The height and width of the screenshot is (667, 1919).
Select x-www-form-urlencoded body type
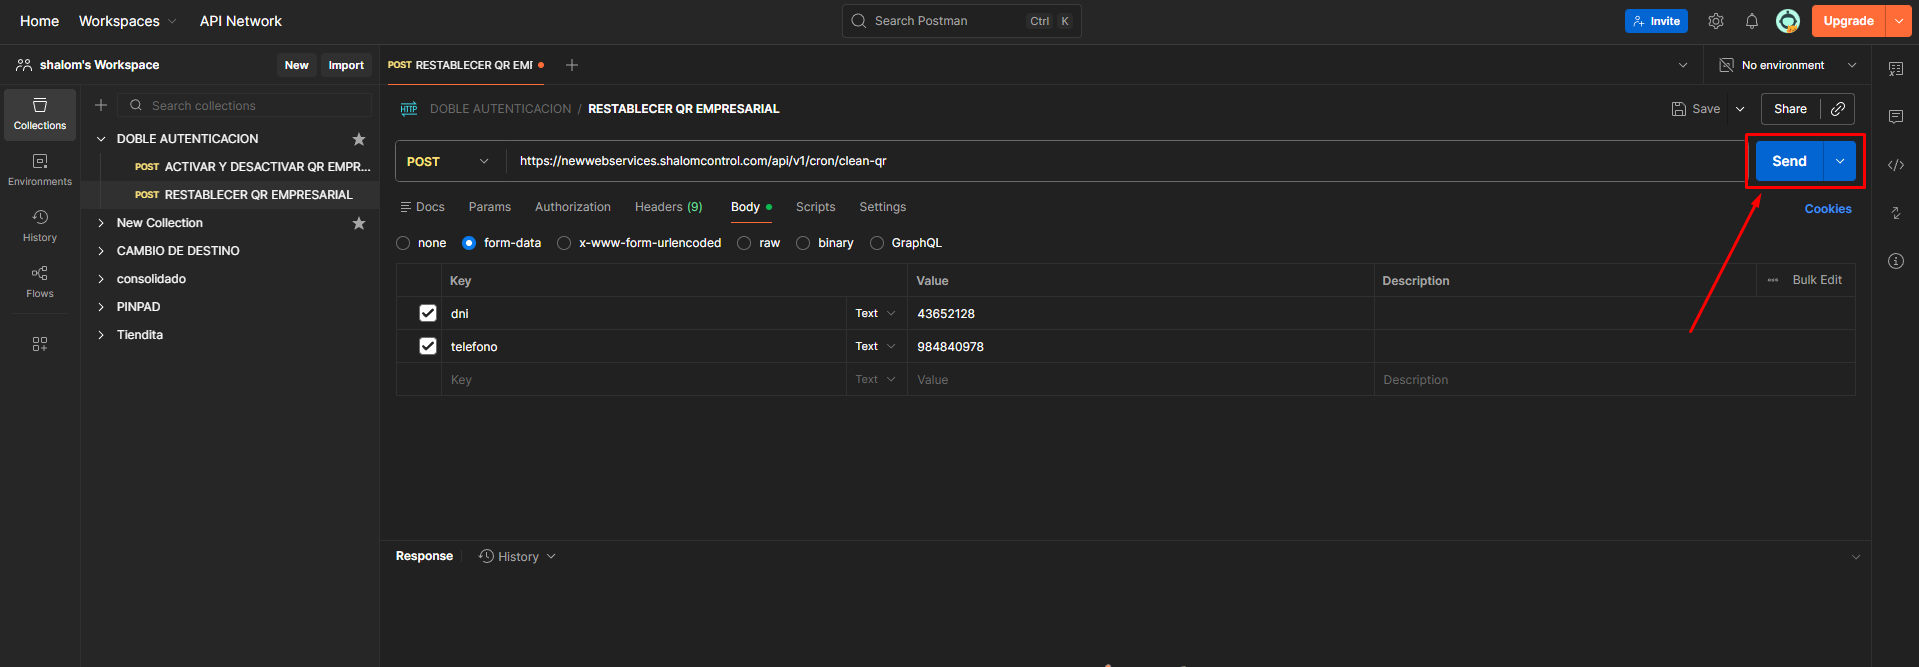pos(564,243)
